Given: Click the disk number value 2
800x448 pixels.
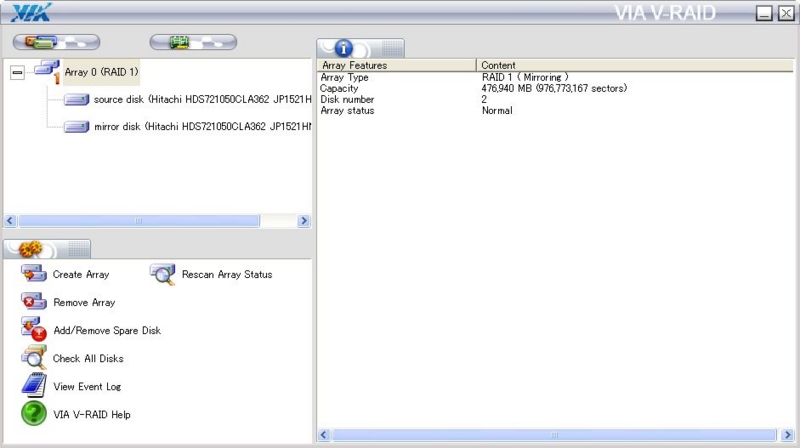Looking at the screenshot, I should pos(484,99).
